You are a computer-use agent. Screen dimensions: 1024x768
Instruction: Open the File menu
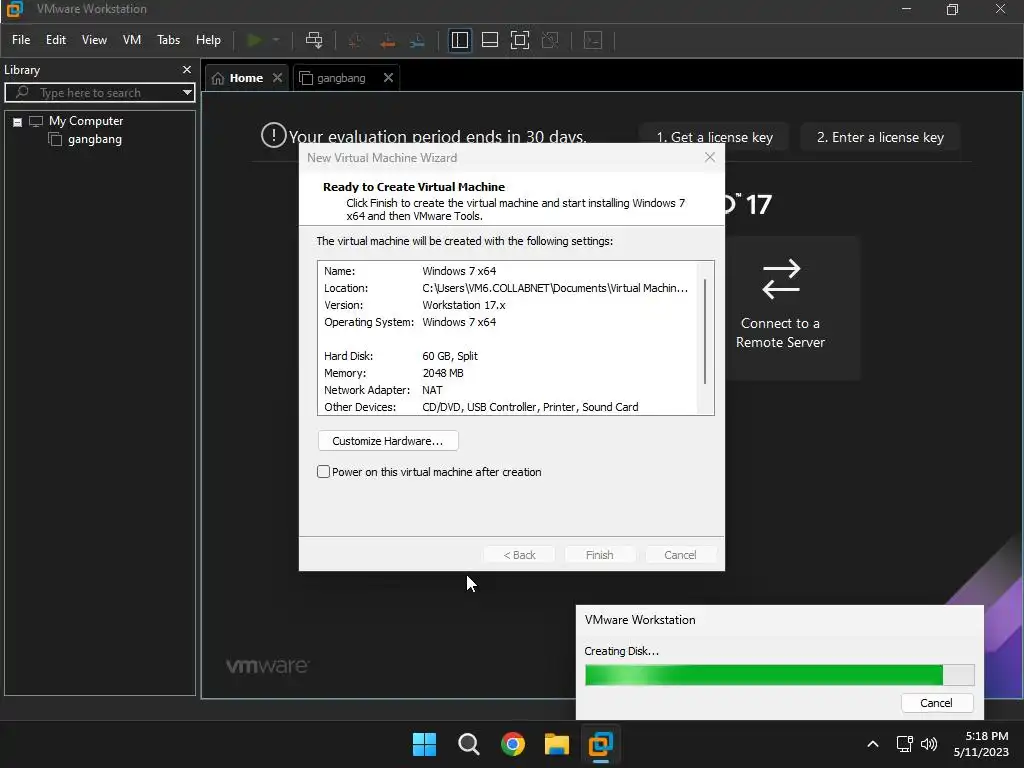[x=21, y=40]
